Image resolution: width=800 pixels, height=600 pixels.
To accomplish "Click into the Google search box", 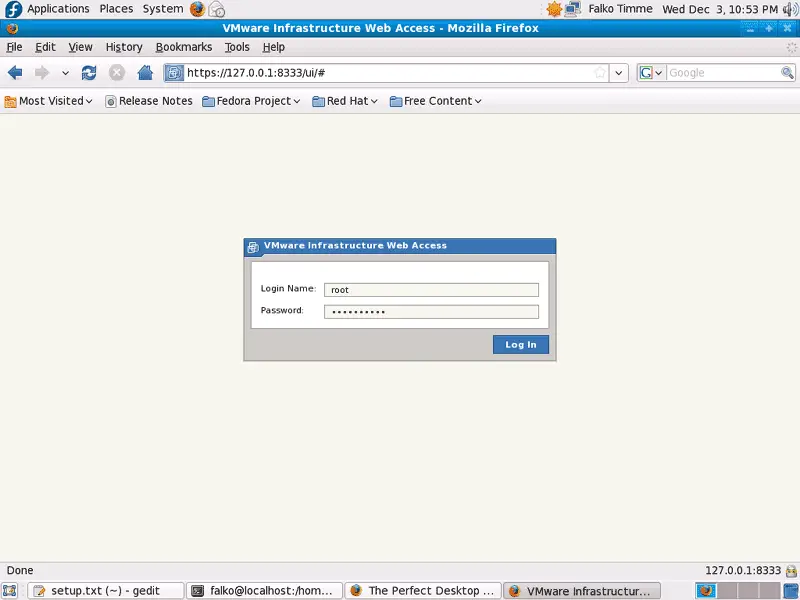I will coord(723,73).
